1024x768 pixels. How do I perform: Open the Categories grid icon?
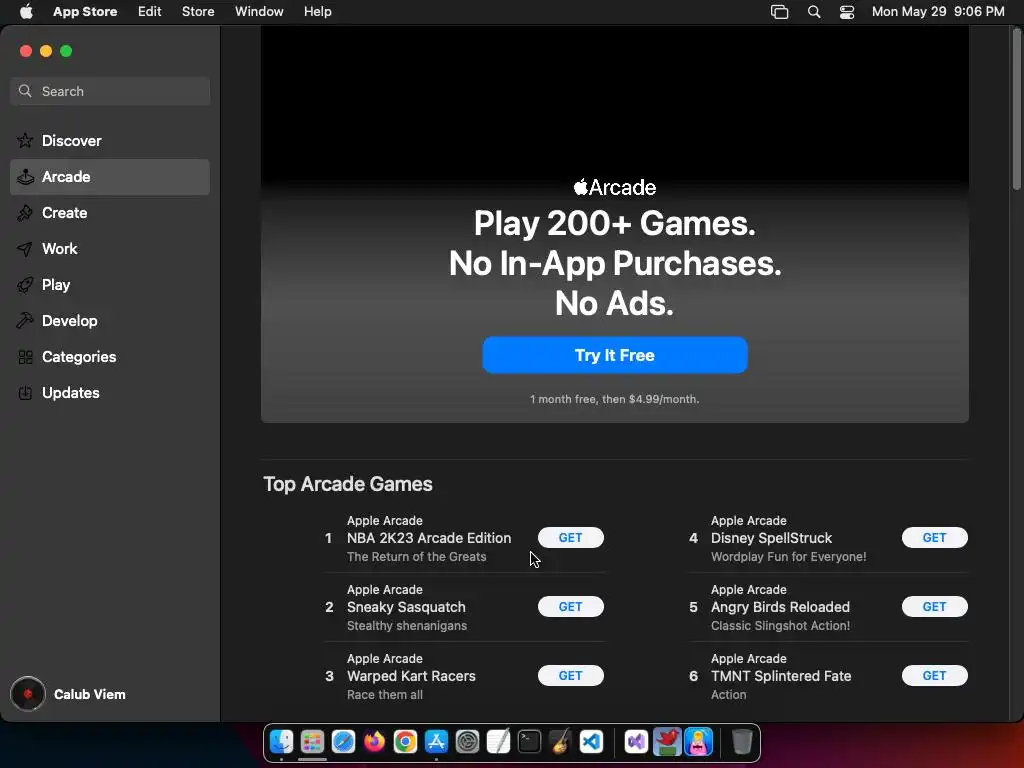pyautogui.click(x=25, y=357)
